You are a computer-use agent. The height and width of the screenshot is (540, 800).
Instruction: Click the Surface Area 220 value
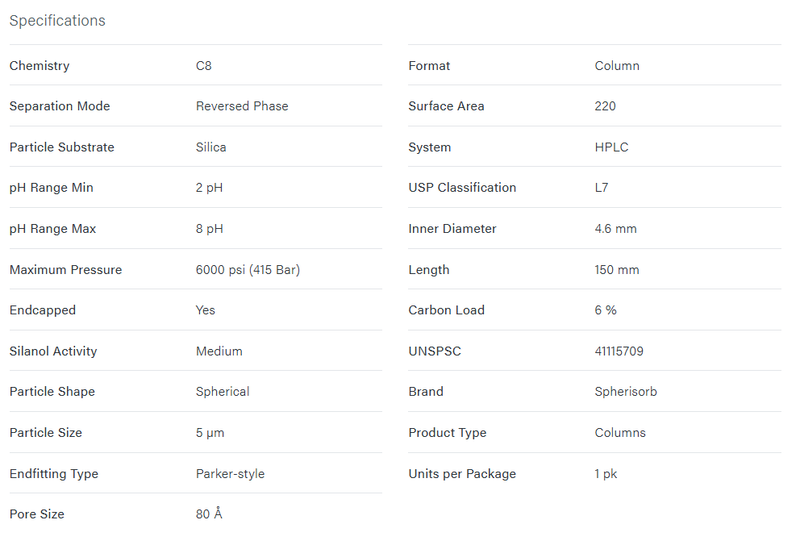(x=605, y=106)
